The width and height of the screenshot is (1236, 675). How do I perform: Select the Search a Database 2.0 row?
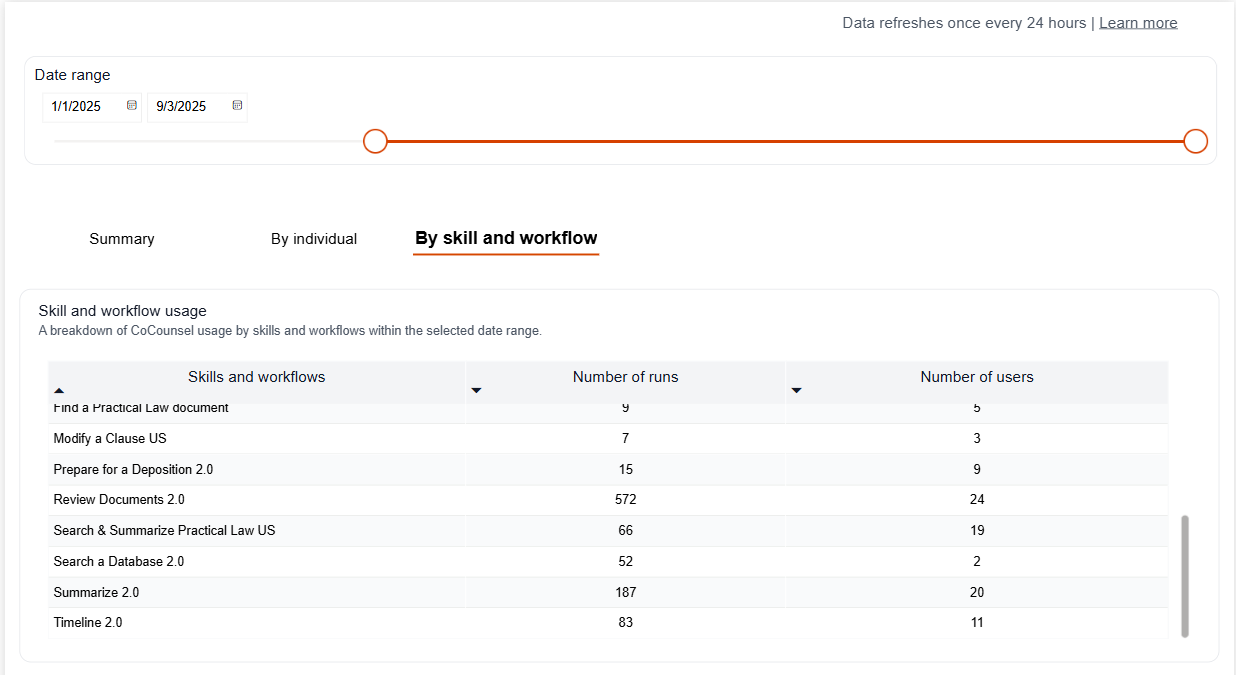click(119, 562)
